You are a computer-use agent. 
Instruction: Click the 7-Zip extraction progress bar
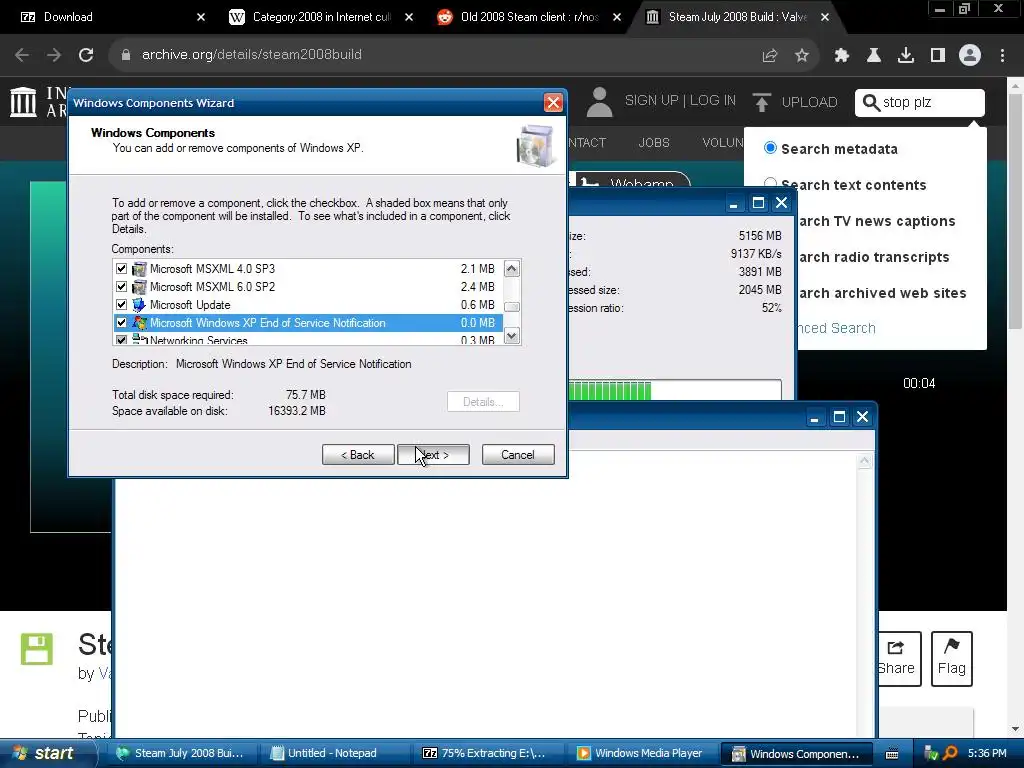point(675,391)
